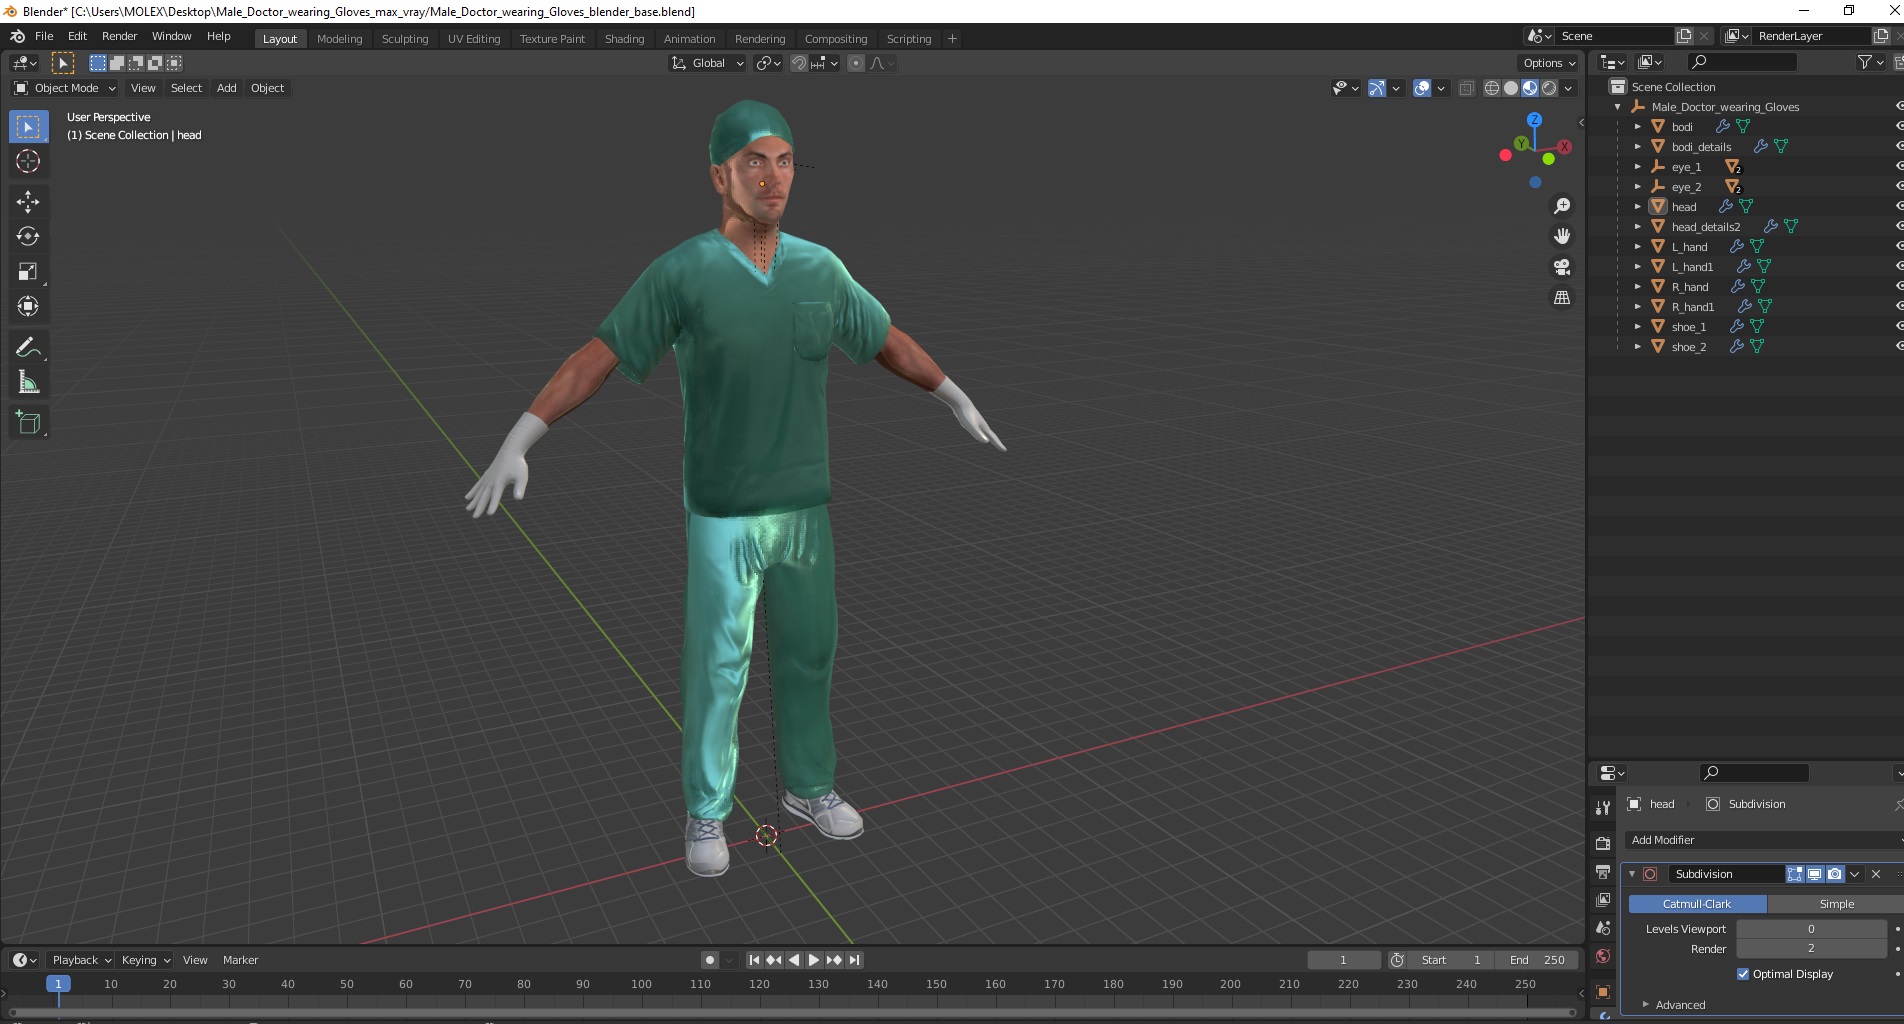
Task: Toggle the camera view icon
Action: click(1561, 267)
